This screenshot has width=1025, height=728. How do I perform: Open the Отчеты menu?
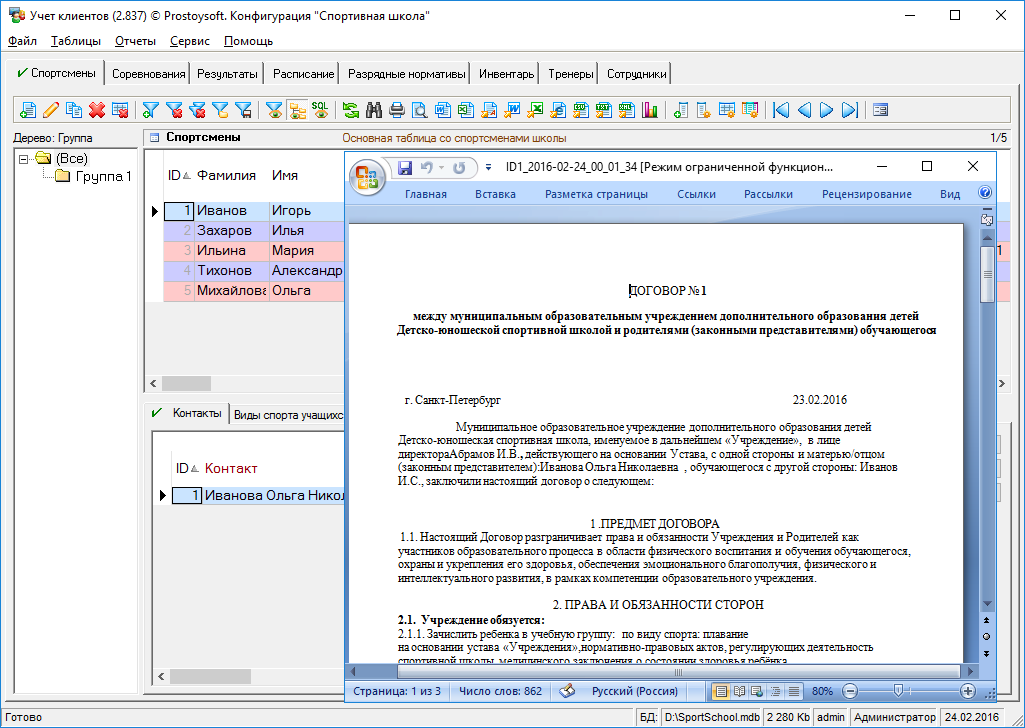coord(134,41)
